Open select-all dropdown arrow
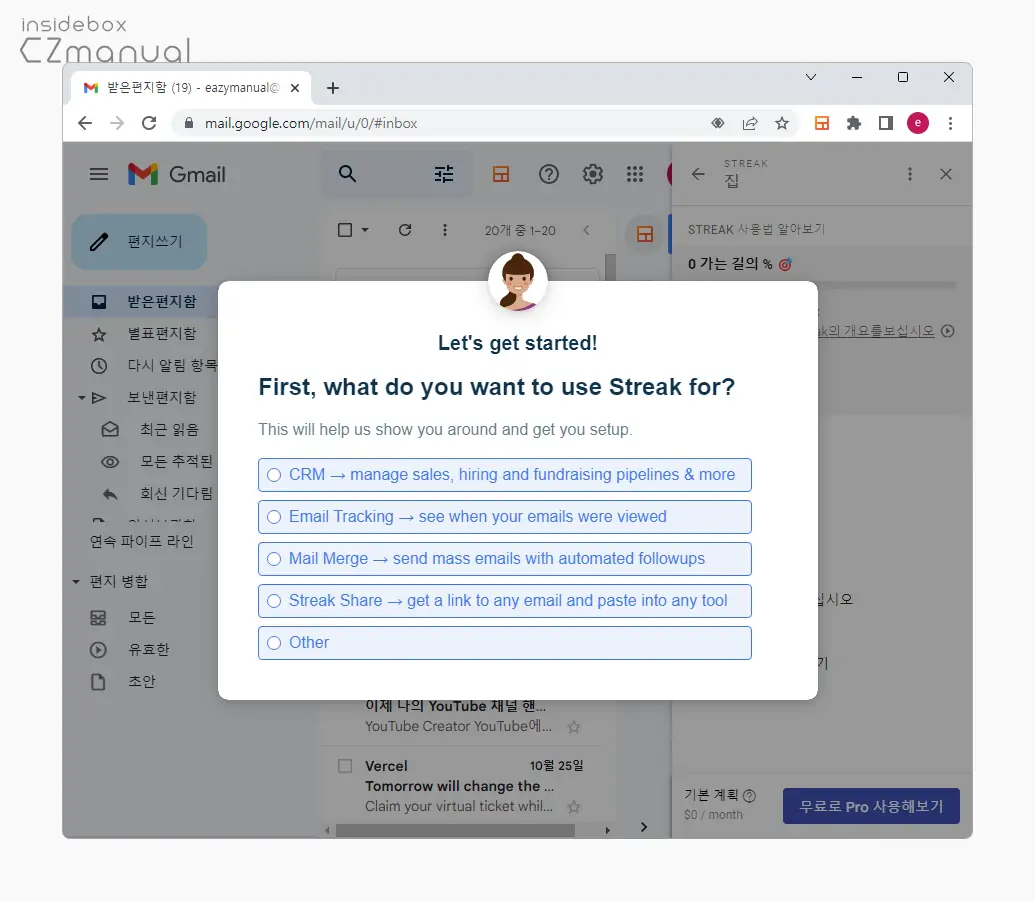 pos(365,230)
